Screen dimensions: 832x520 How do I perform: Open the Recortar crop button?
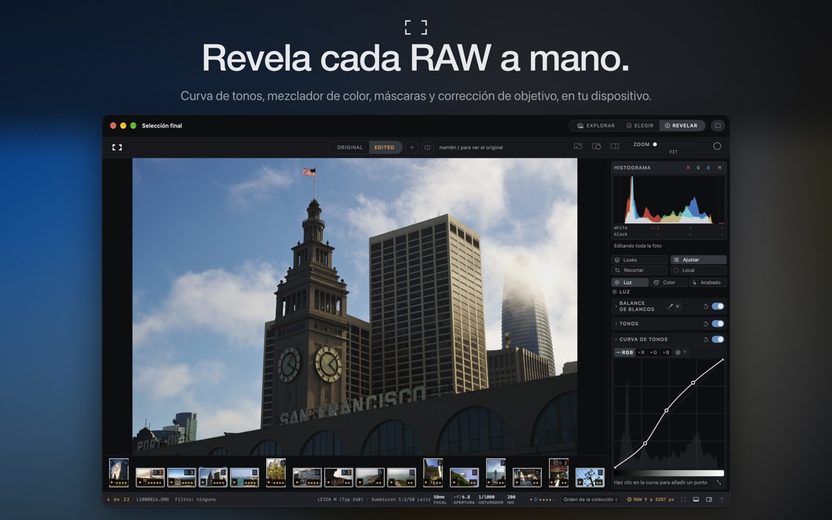point(639,270)
